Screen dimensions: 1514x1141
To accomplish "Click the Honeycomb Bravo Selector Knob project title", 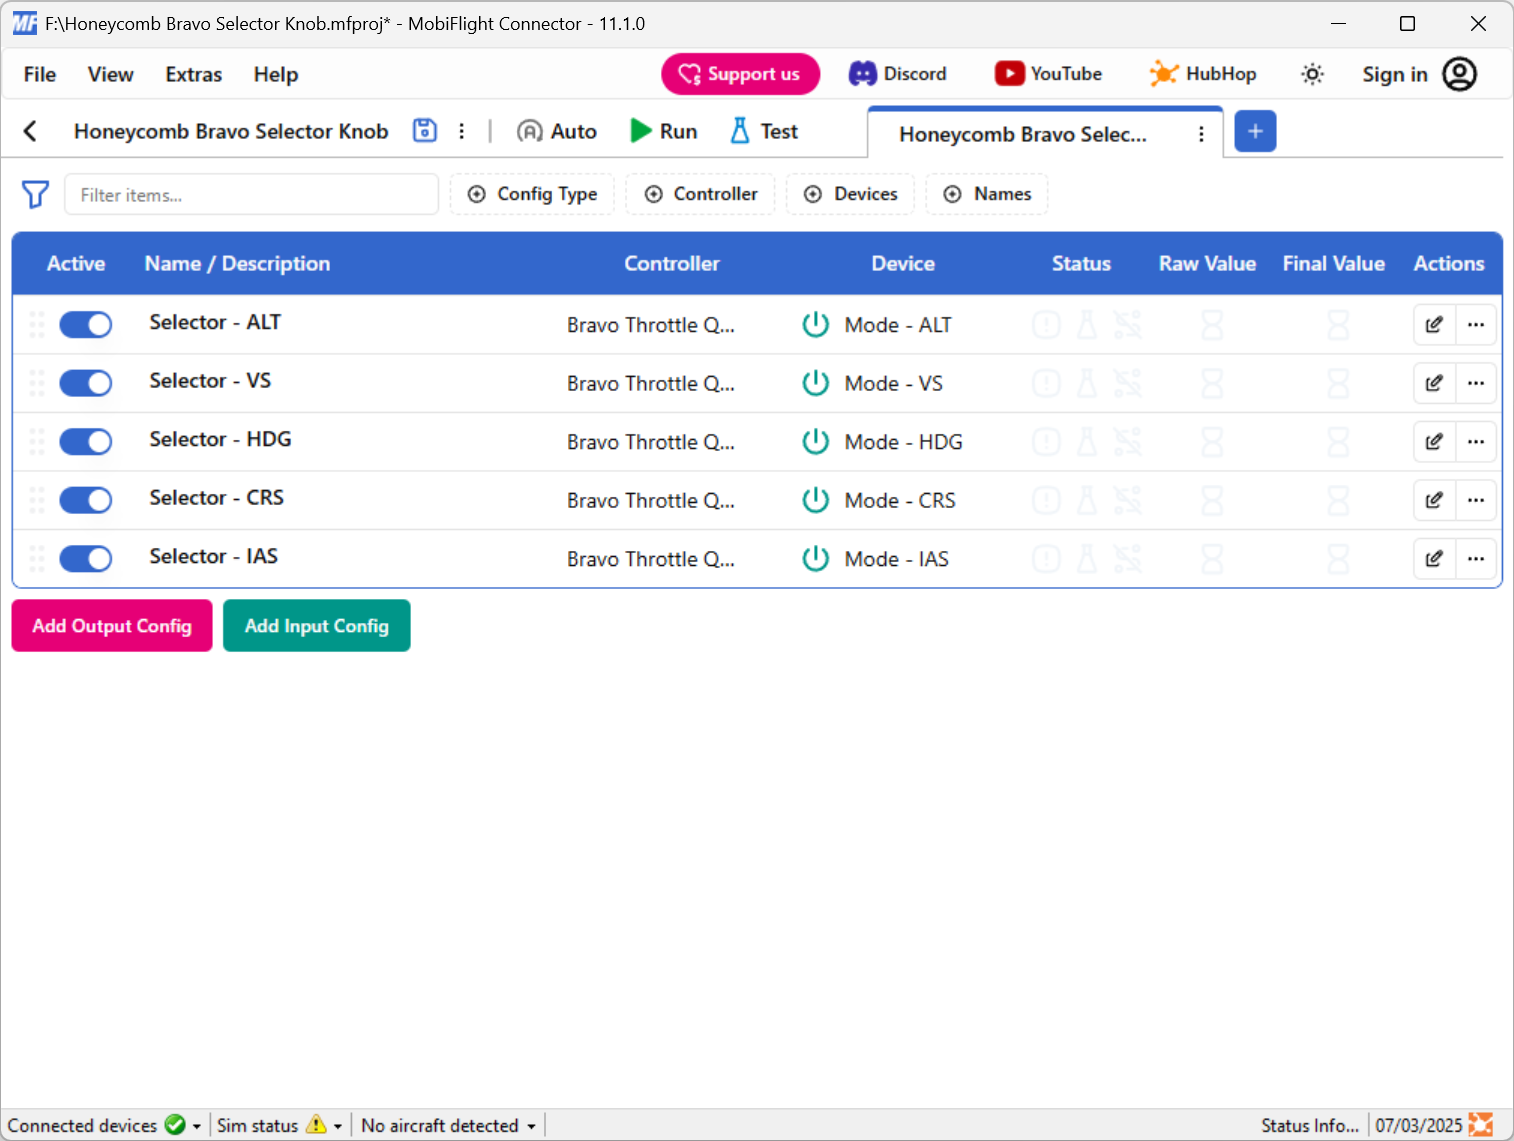I will 231,131.
